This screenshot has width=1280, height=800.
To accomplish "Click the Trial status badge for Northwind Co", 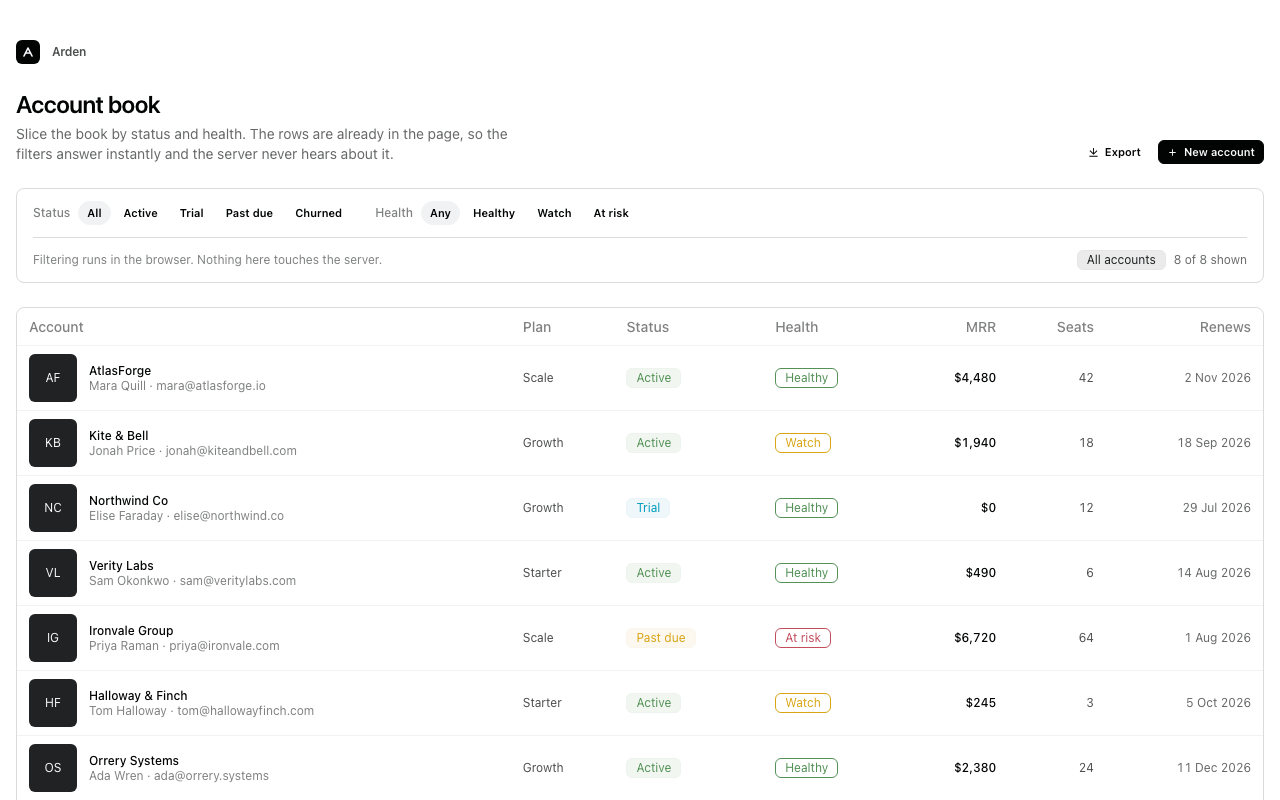I will [x=648, y=508].
